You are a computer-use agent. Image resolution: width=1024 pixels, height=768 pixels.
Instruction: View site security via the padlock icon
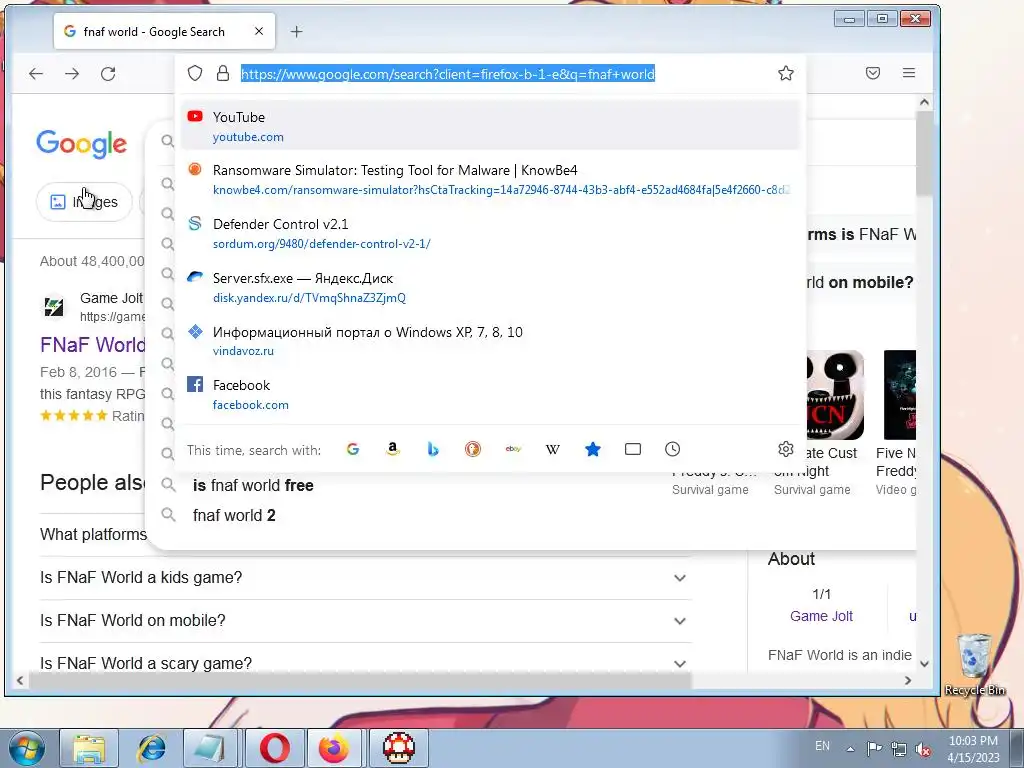pyautogui.click(x=223, y=73)
